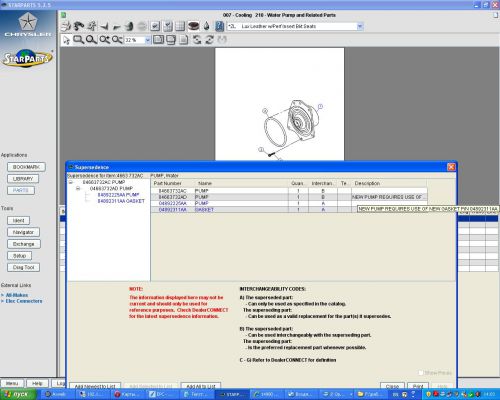Viewport: 500px width, 400px height.
Task: Click the zoom in magnifier icon
Action: [x=104, y=40]
